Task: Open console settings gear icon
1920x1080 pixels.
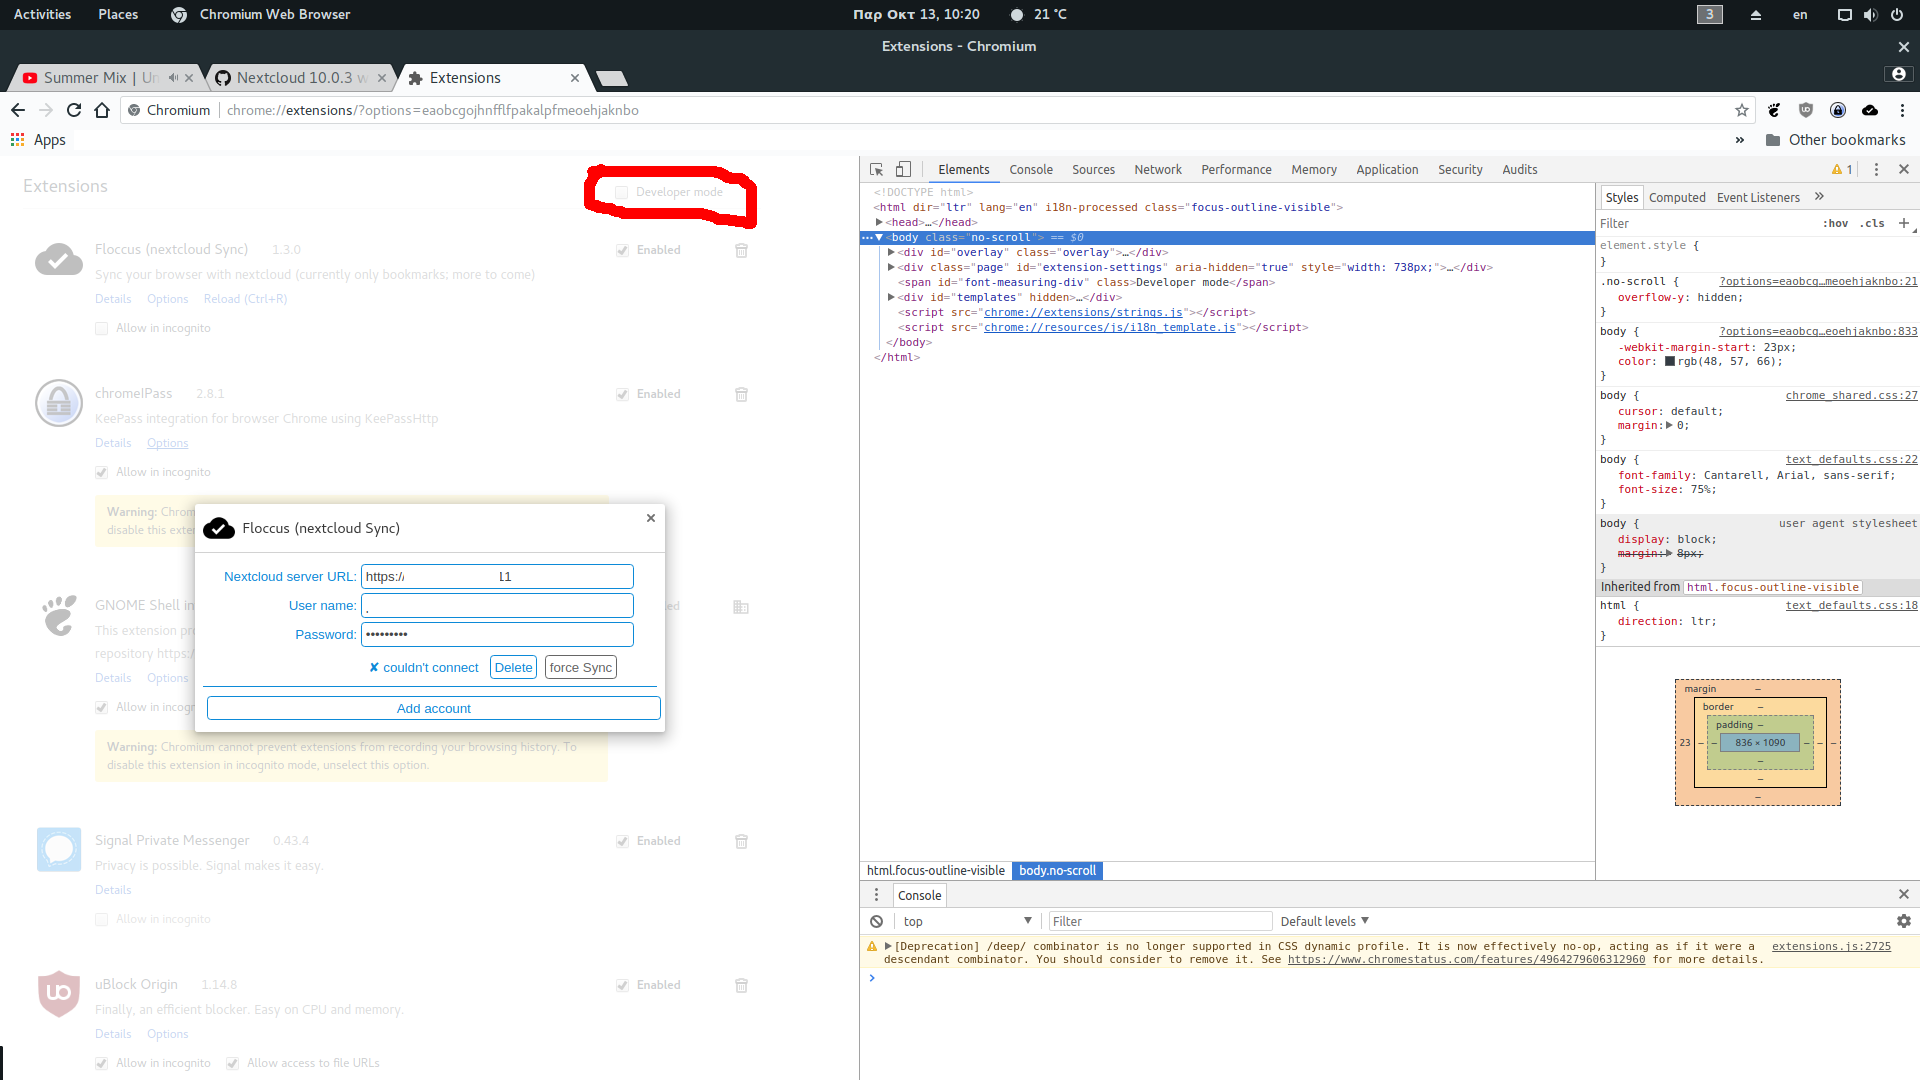Action: 1903,921
